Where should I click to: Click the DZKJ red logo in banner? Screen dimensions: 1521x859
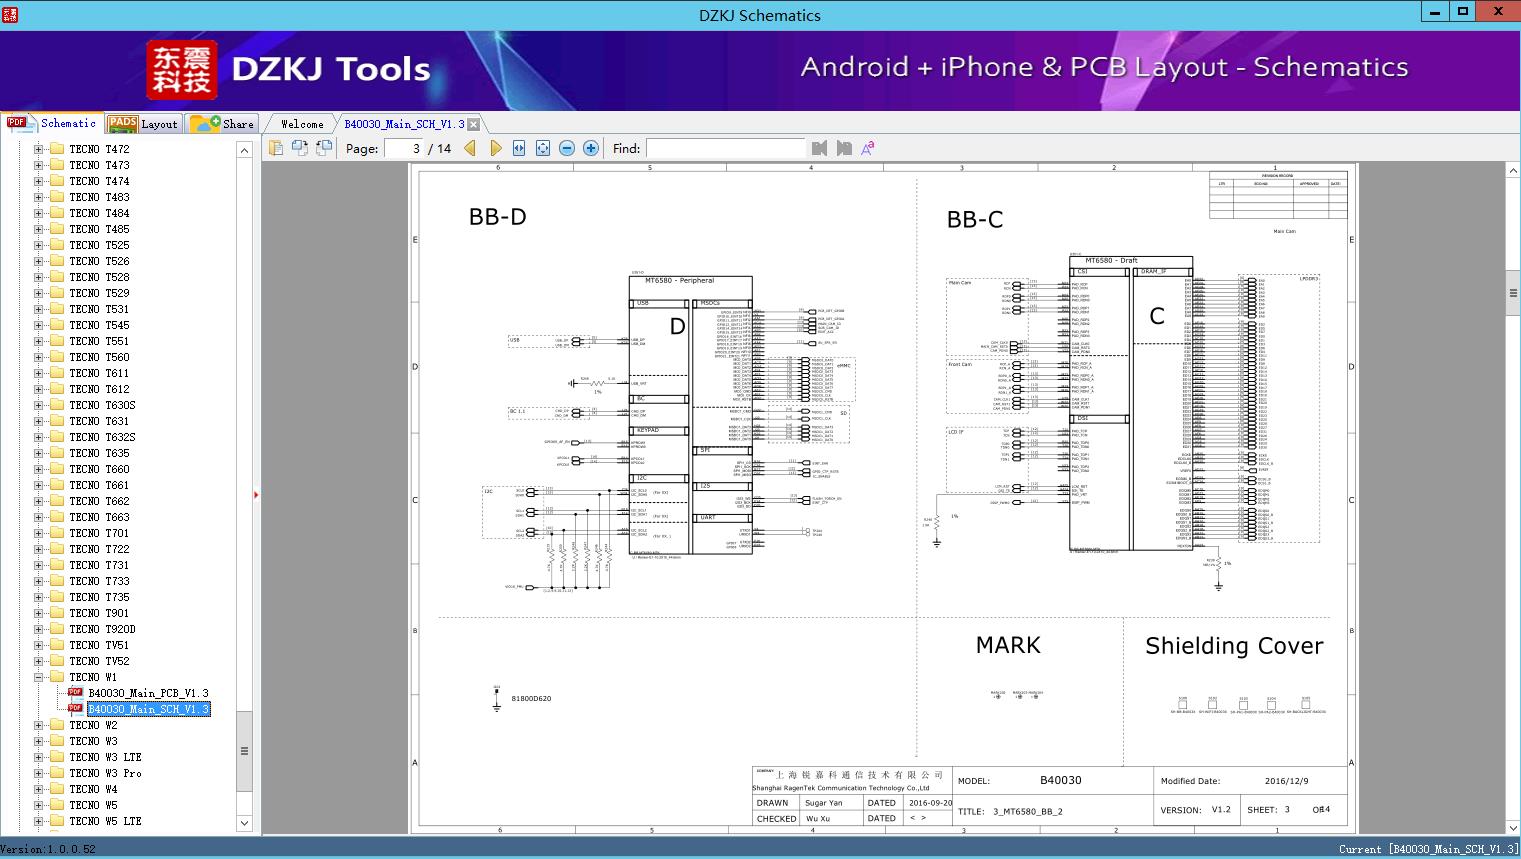(182, 70)
